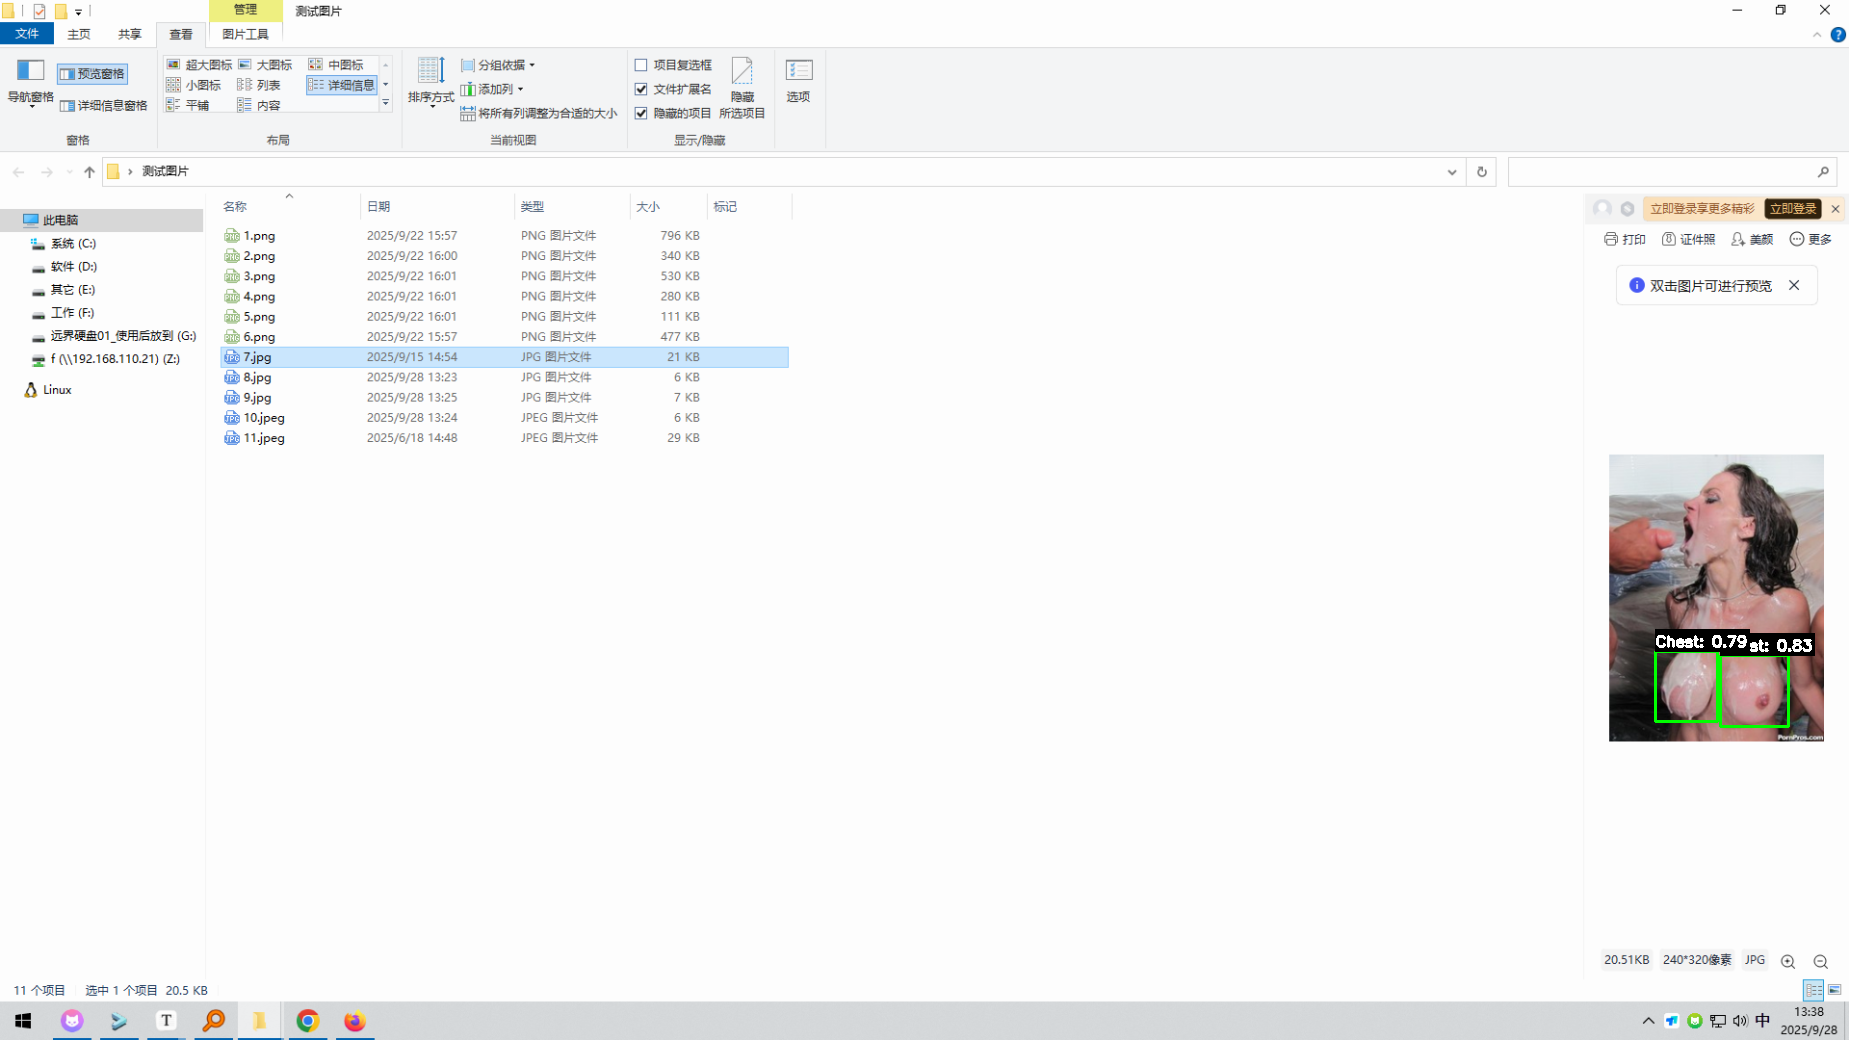Open Google Chrome from the taskbar
The width and height of the screenshot is (1849, 1040).
point(307,1020)
